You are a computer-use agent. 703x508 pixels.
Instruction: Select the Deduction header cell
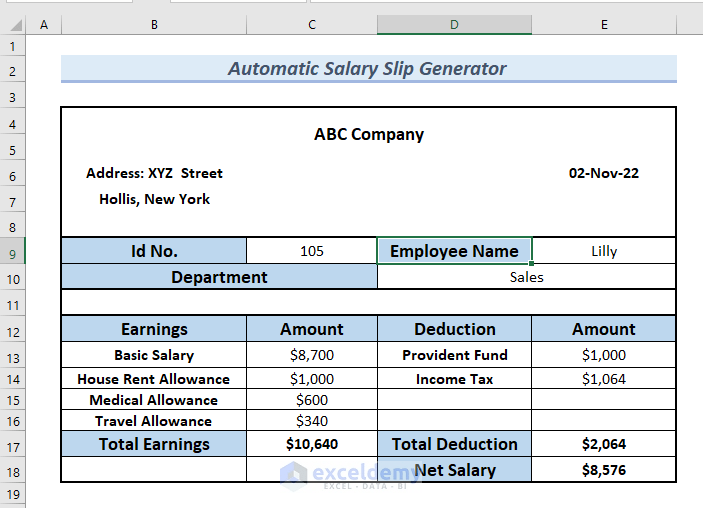point(454,329)
